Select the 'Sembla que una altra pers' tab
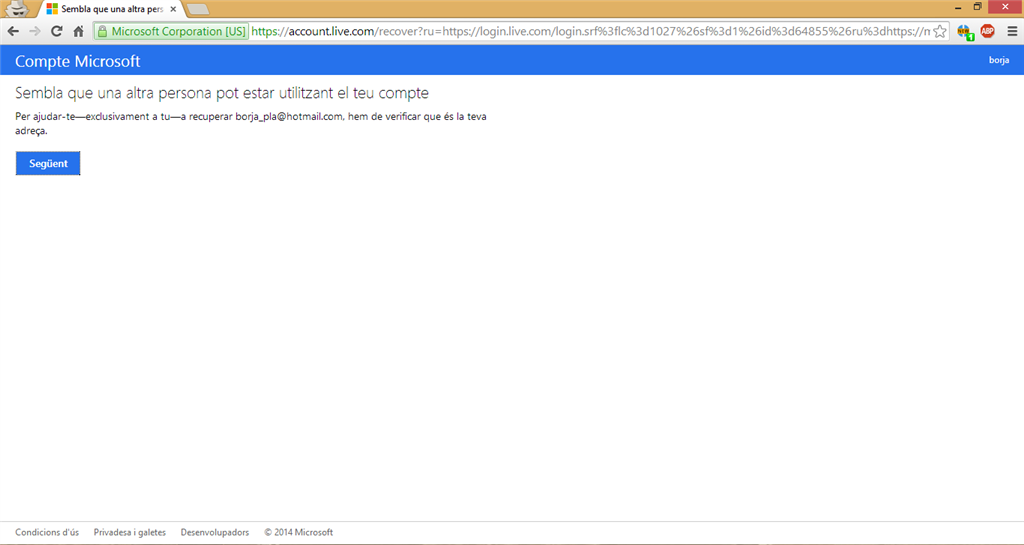This screenshot has width=1024, height=545. (x=111, y=9)
